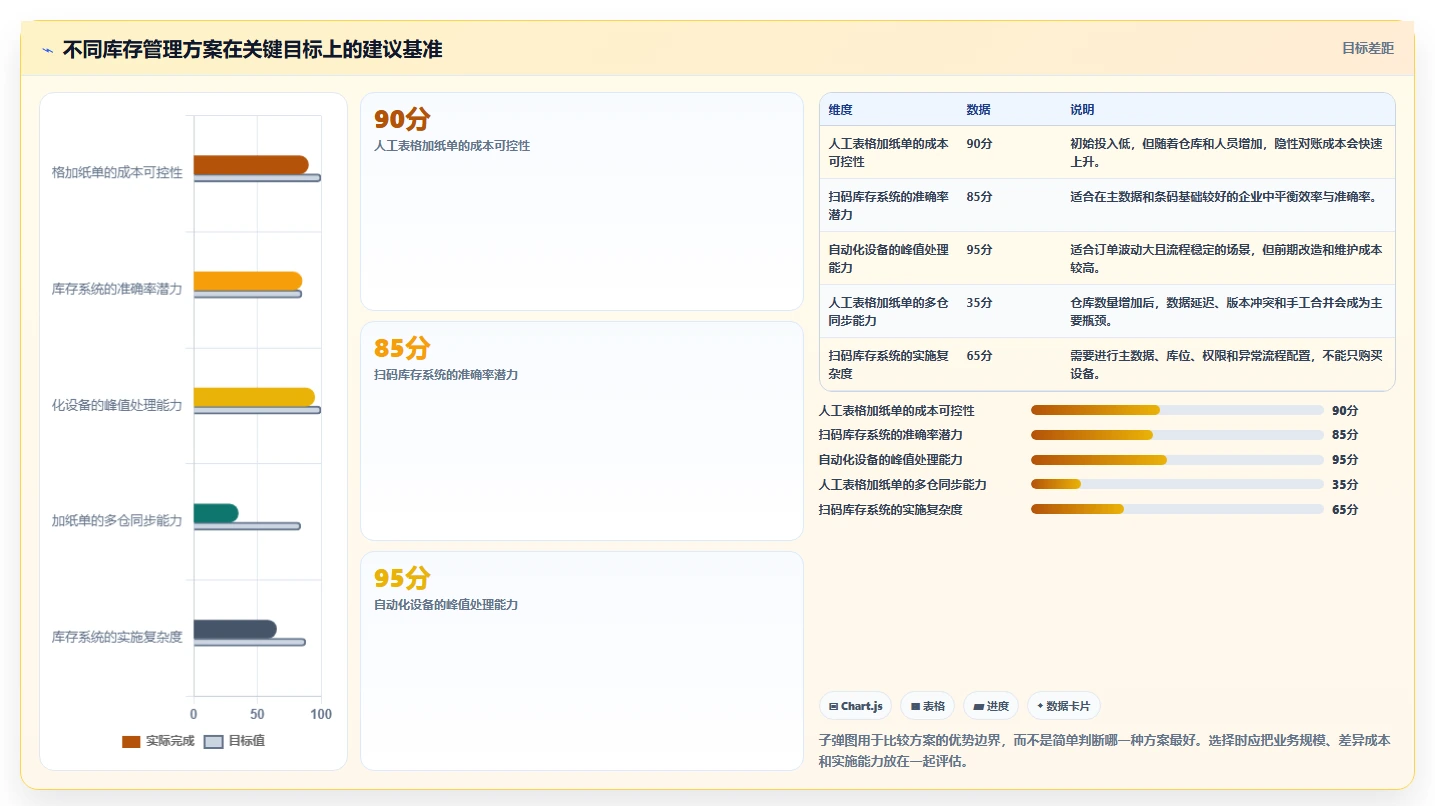The image size is (1435, 806).
Task: Click the 实施复杂度 progress bar
Action: (x=1177, y=509)
